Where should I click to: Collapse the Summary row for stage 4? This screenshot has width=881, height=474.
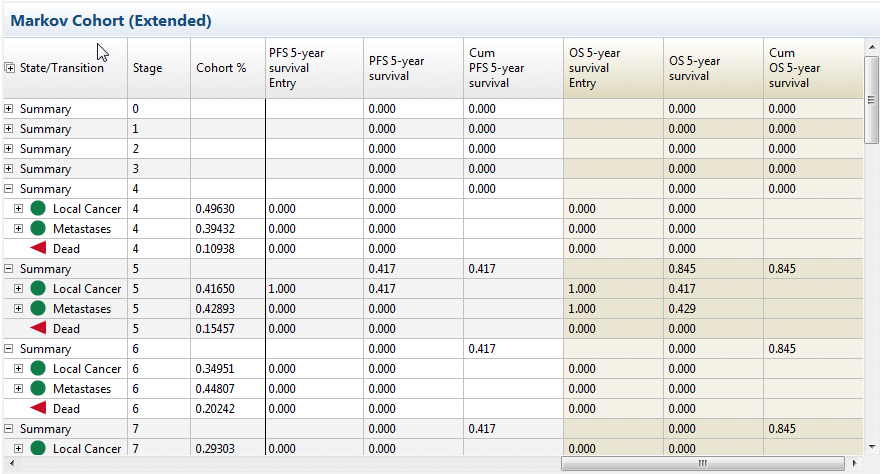click(x=9, y=189)
